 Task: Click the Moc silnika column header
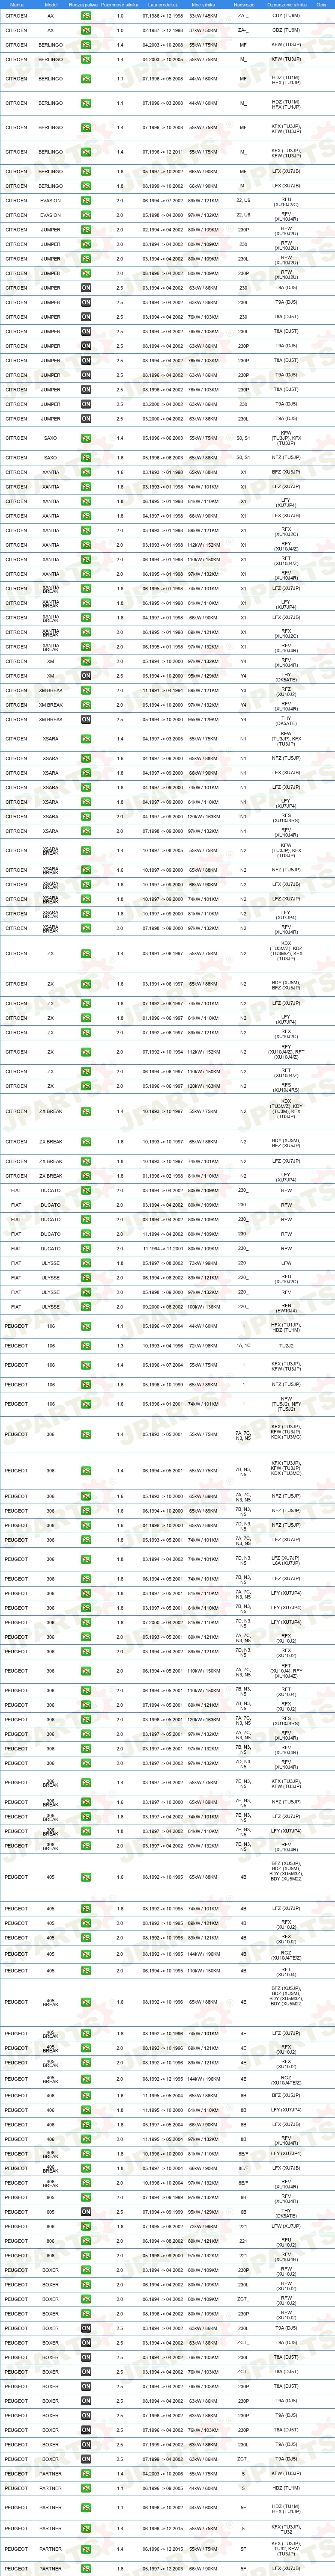click(203, 5)
